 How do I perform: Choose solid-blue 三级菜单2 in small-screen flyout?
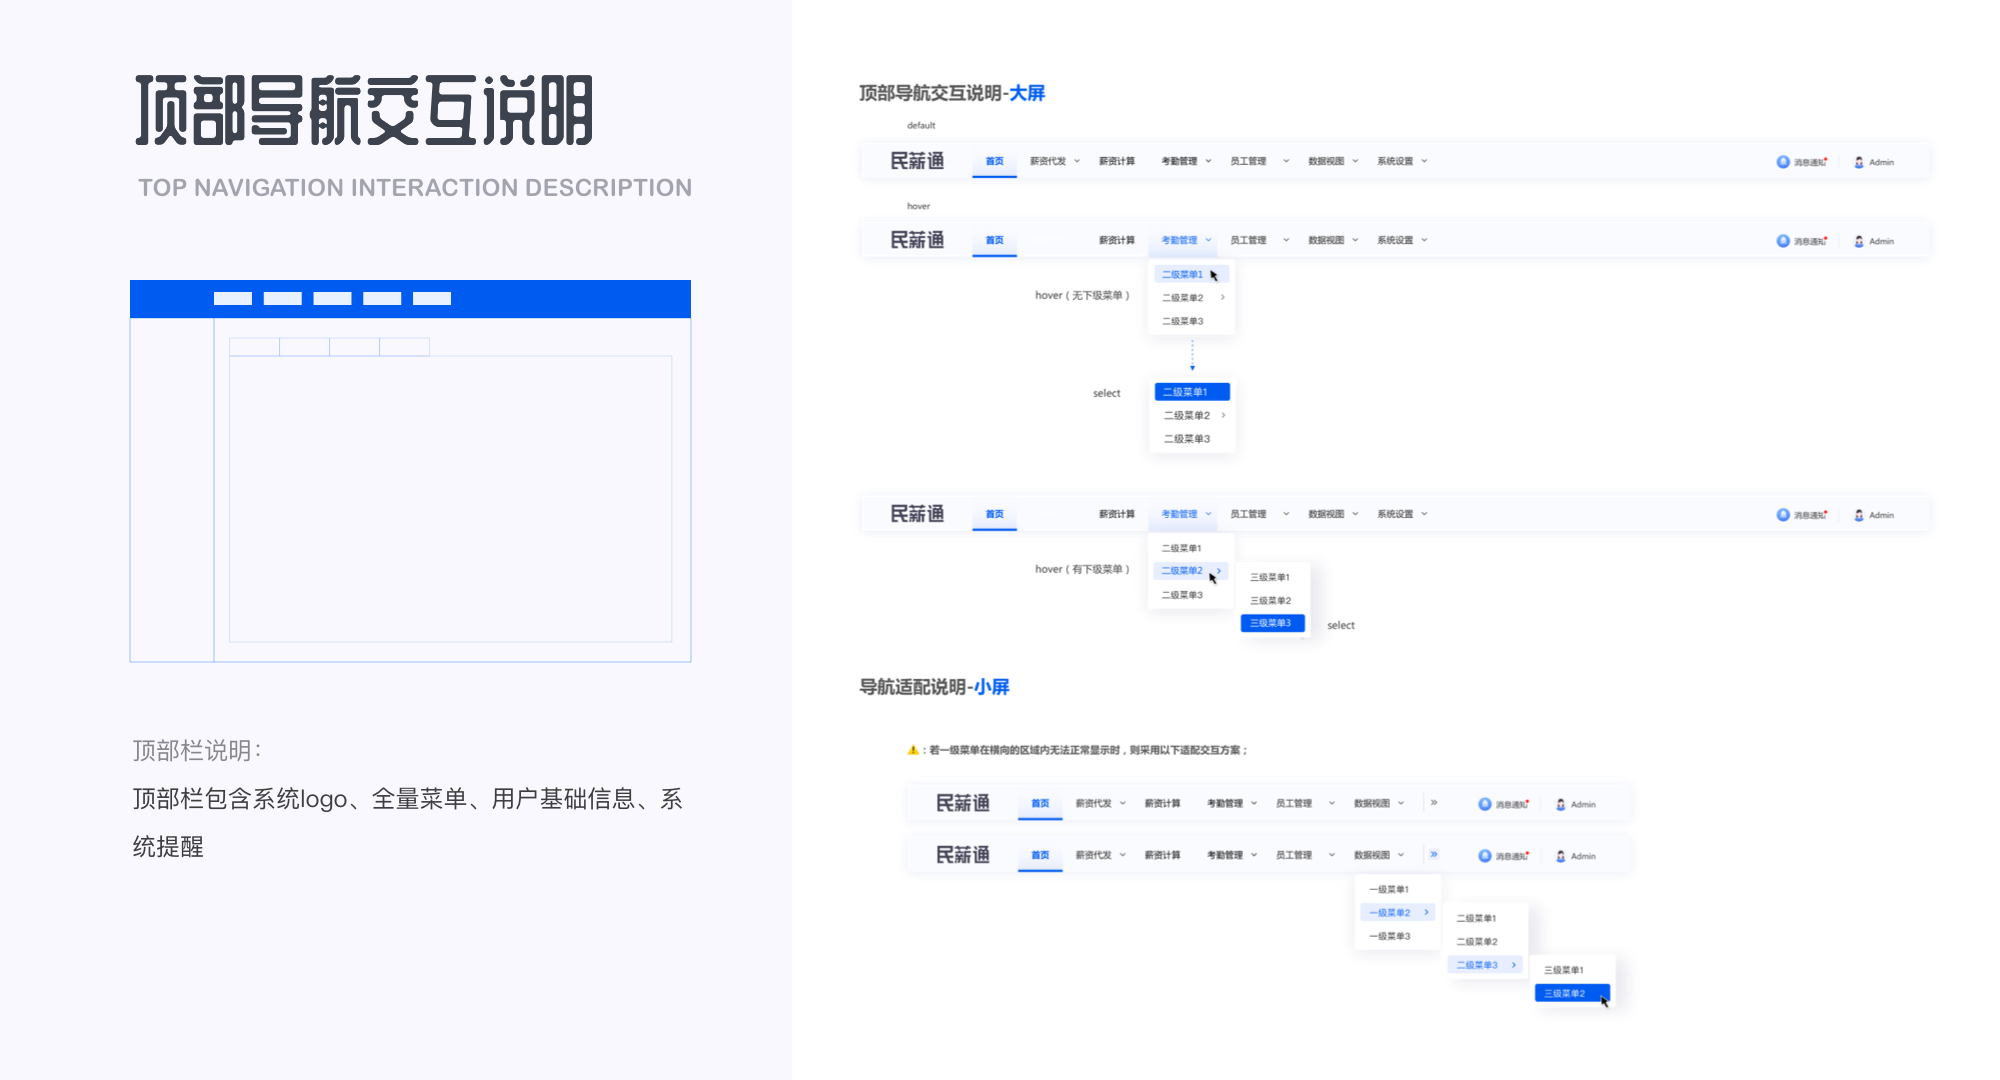pos(1572,993)
